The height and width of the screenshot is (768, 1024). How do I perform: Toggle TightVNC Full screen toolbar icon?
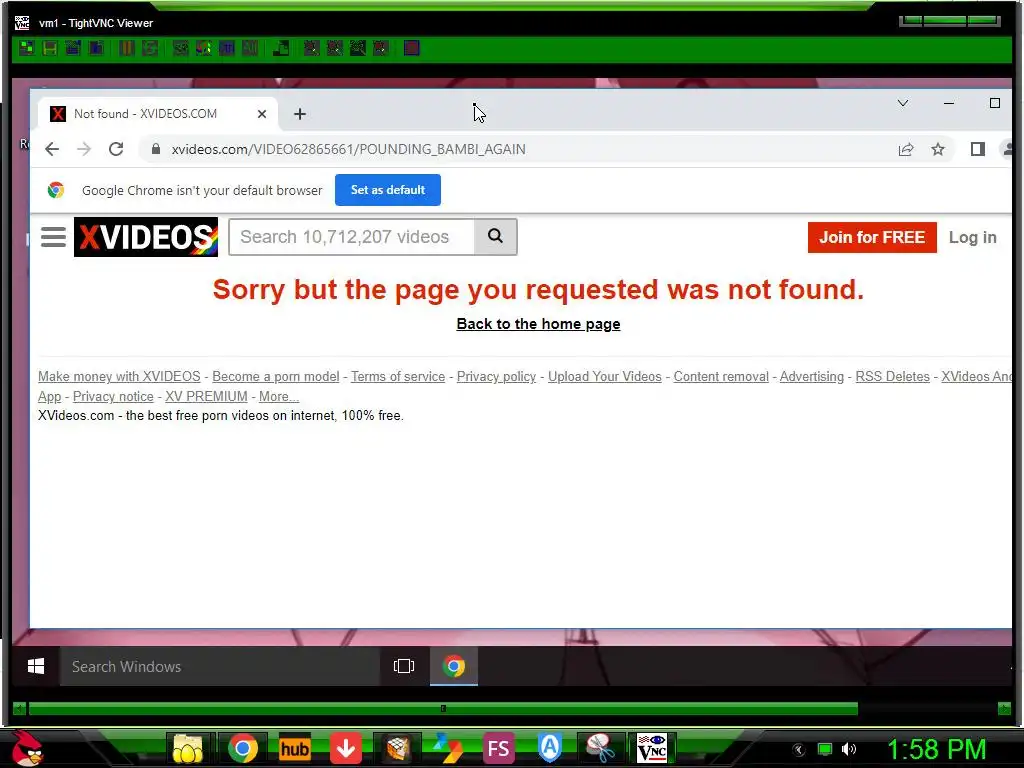click(411, 48)
